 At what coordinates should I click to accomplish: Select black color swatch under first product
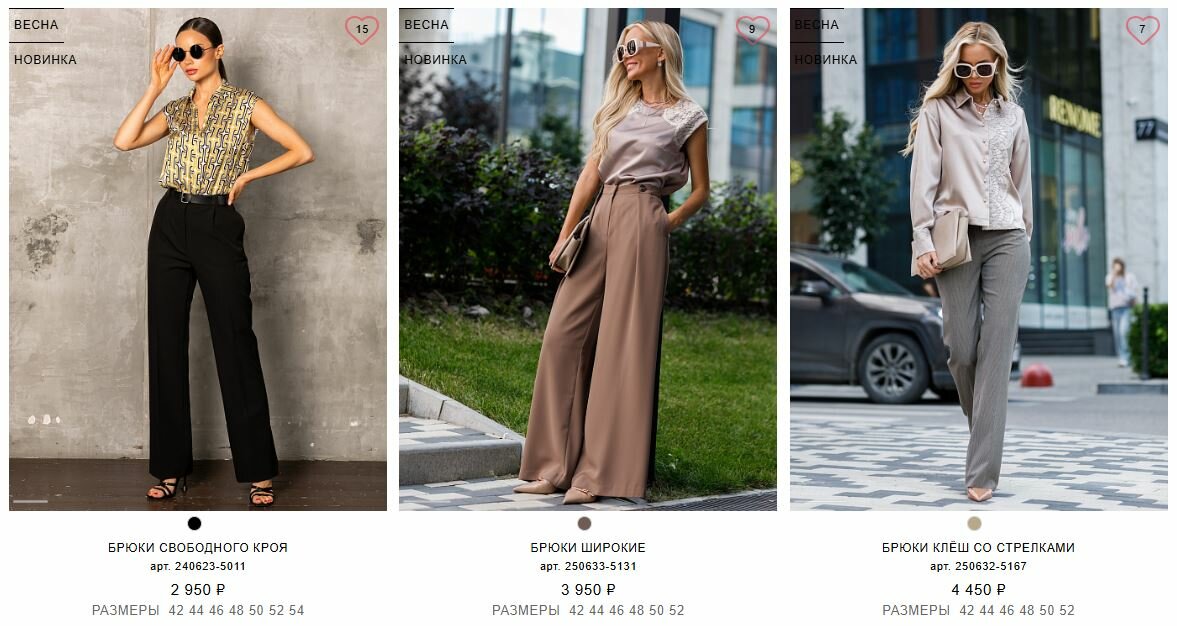click(194, 523)
